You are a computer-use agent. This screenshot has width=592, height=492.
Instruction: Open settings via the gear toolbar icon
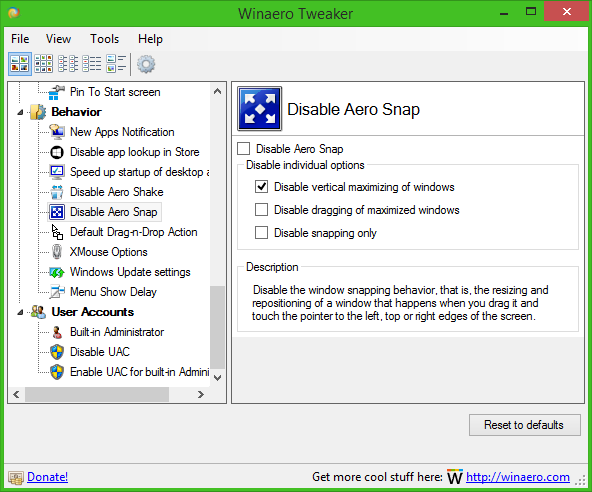point(146,64)
